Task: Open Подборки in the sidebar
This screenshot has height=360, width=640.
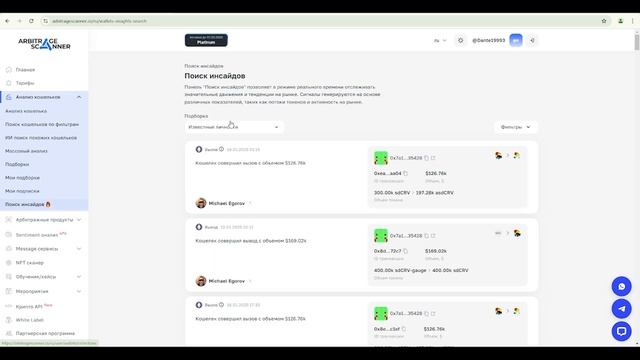Action: tap(17, 164)
